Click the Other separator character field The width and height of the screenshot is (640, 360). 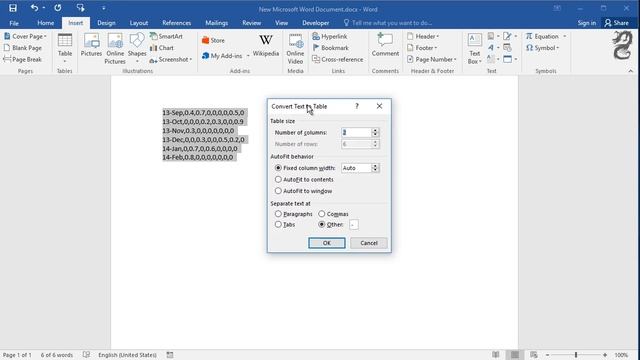353,224
